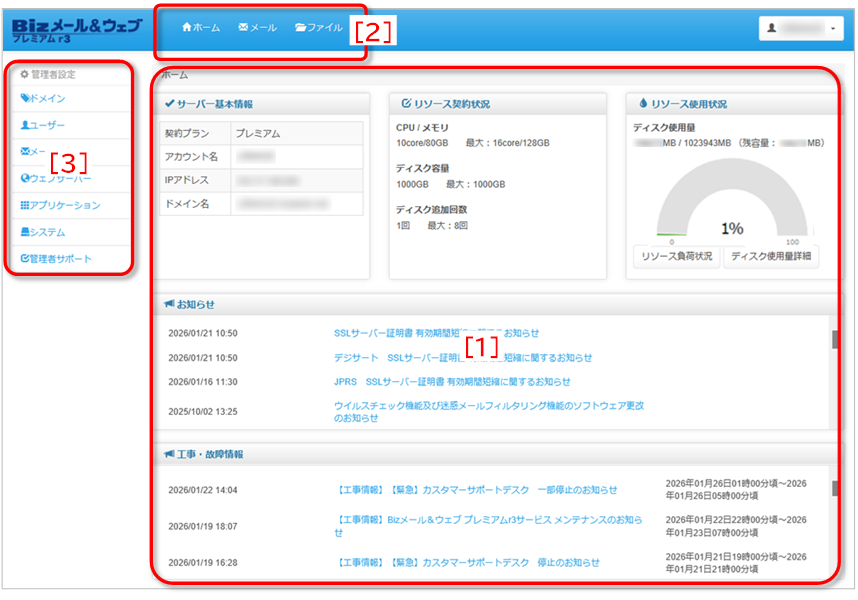Click the Web Server globe icon
Image resolution: width=858 pixels, height=600 pixels.
point(25,179)
